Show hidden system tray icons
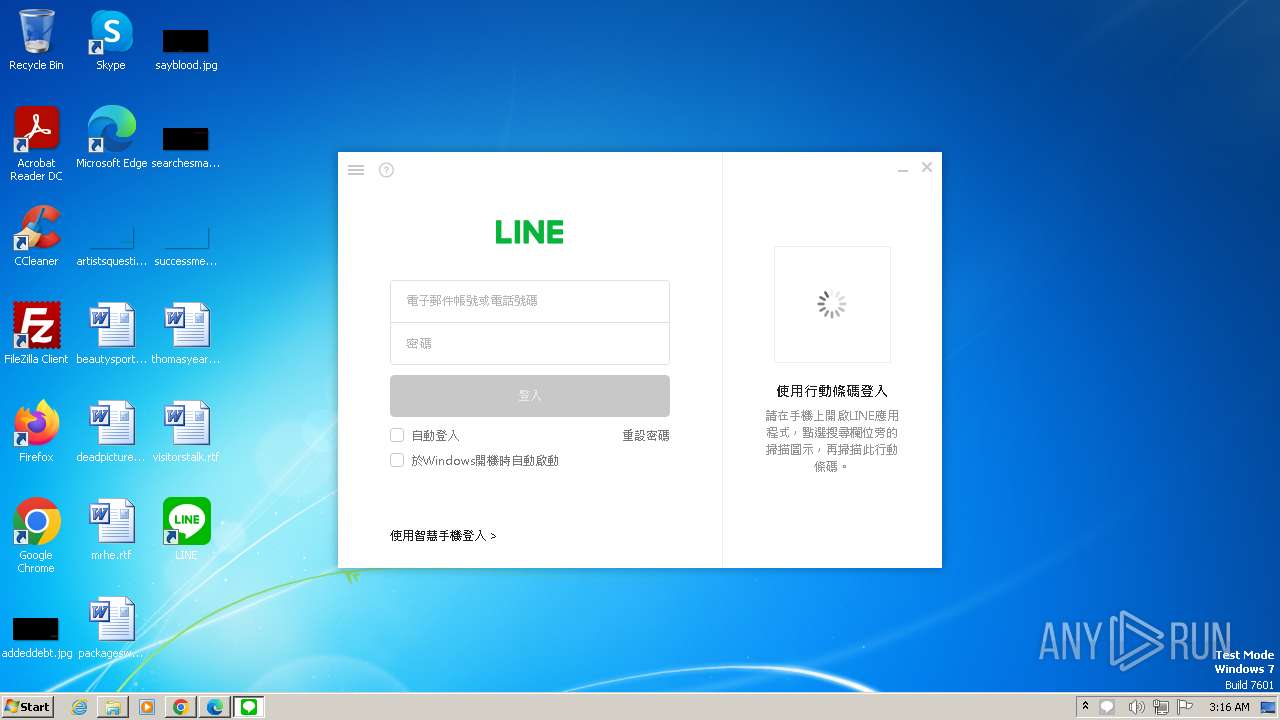 pos(1085,707)
